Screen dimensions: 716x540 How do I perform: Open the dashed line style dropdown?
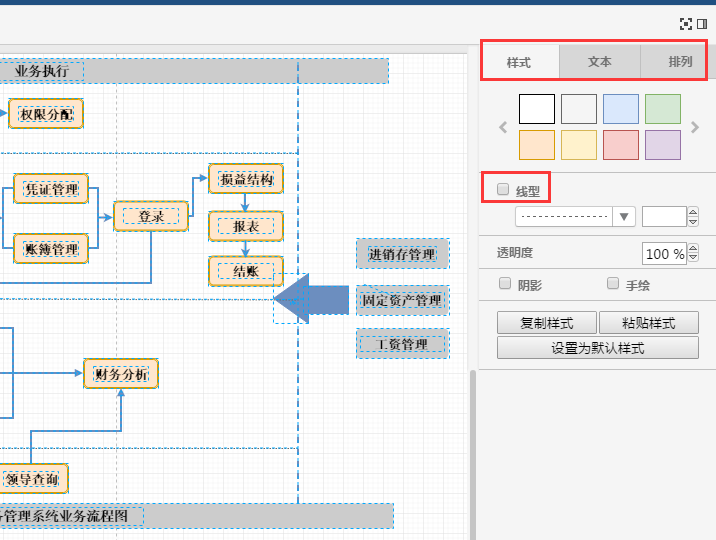(575, 216)
